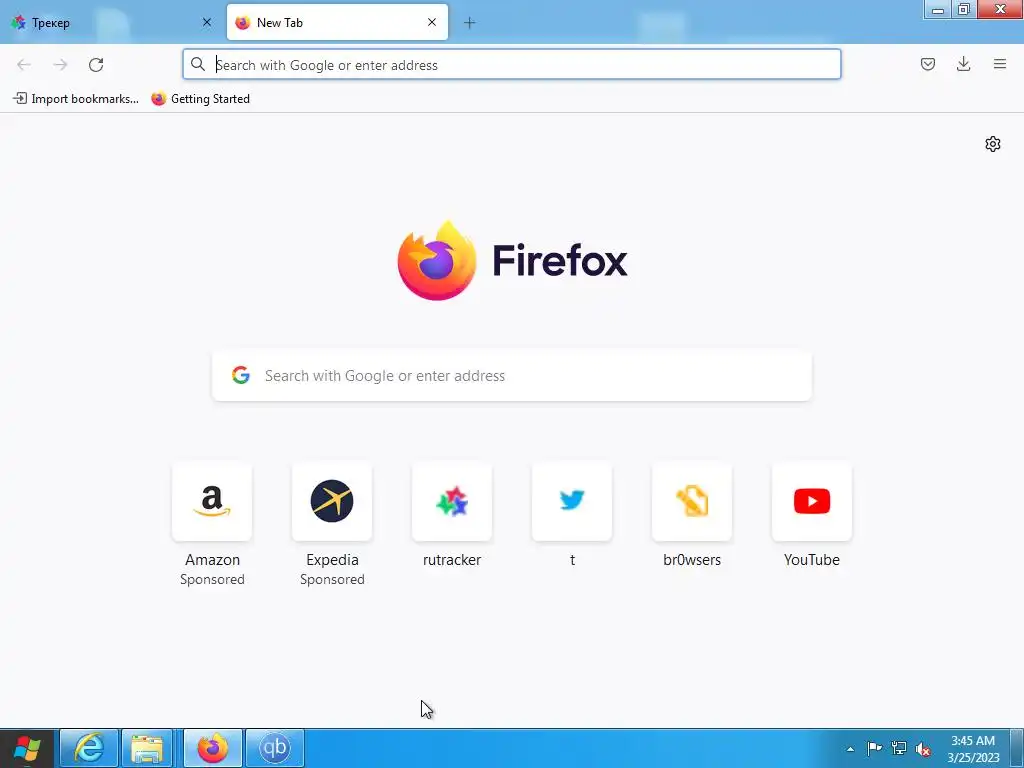Switch to qBittorrent in taskbar

point(274,748)
